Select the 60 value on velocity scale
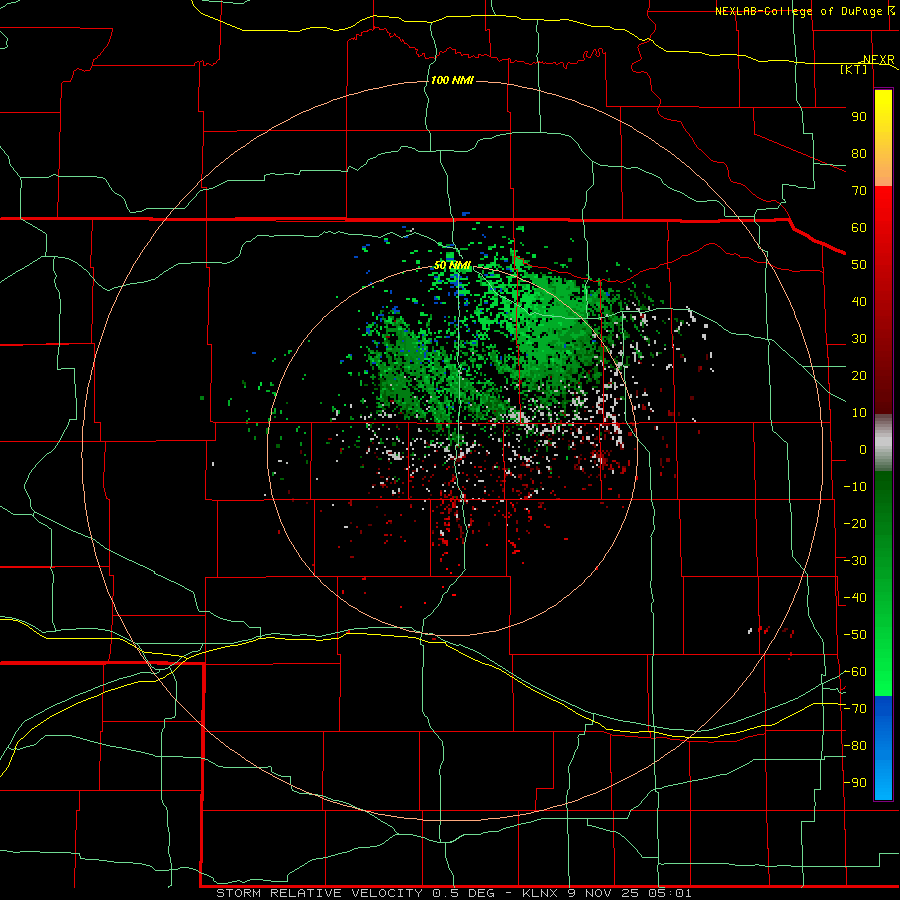 pos(859,228)
